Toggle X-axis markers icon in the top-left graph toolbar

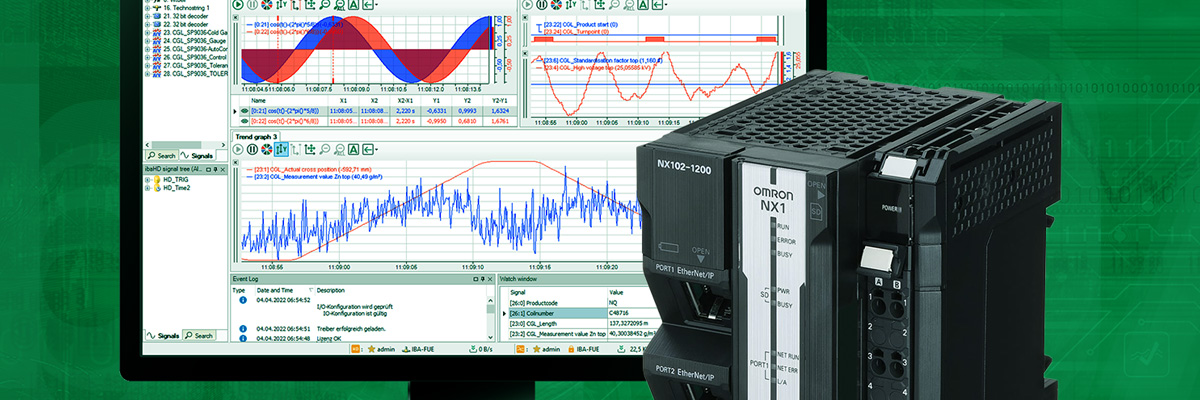[296, 5]
